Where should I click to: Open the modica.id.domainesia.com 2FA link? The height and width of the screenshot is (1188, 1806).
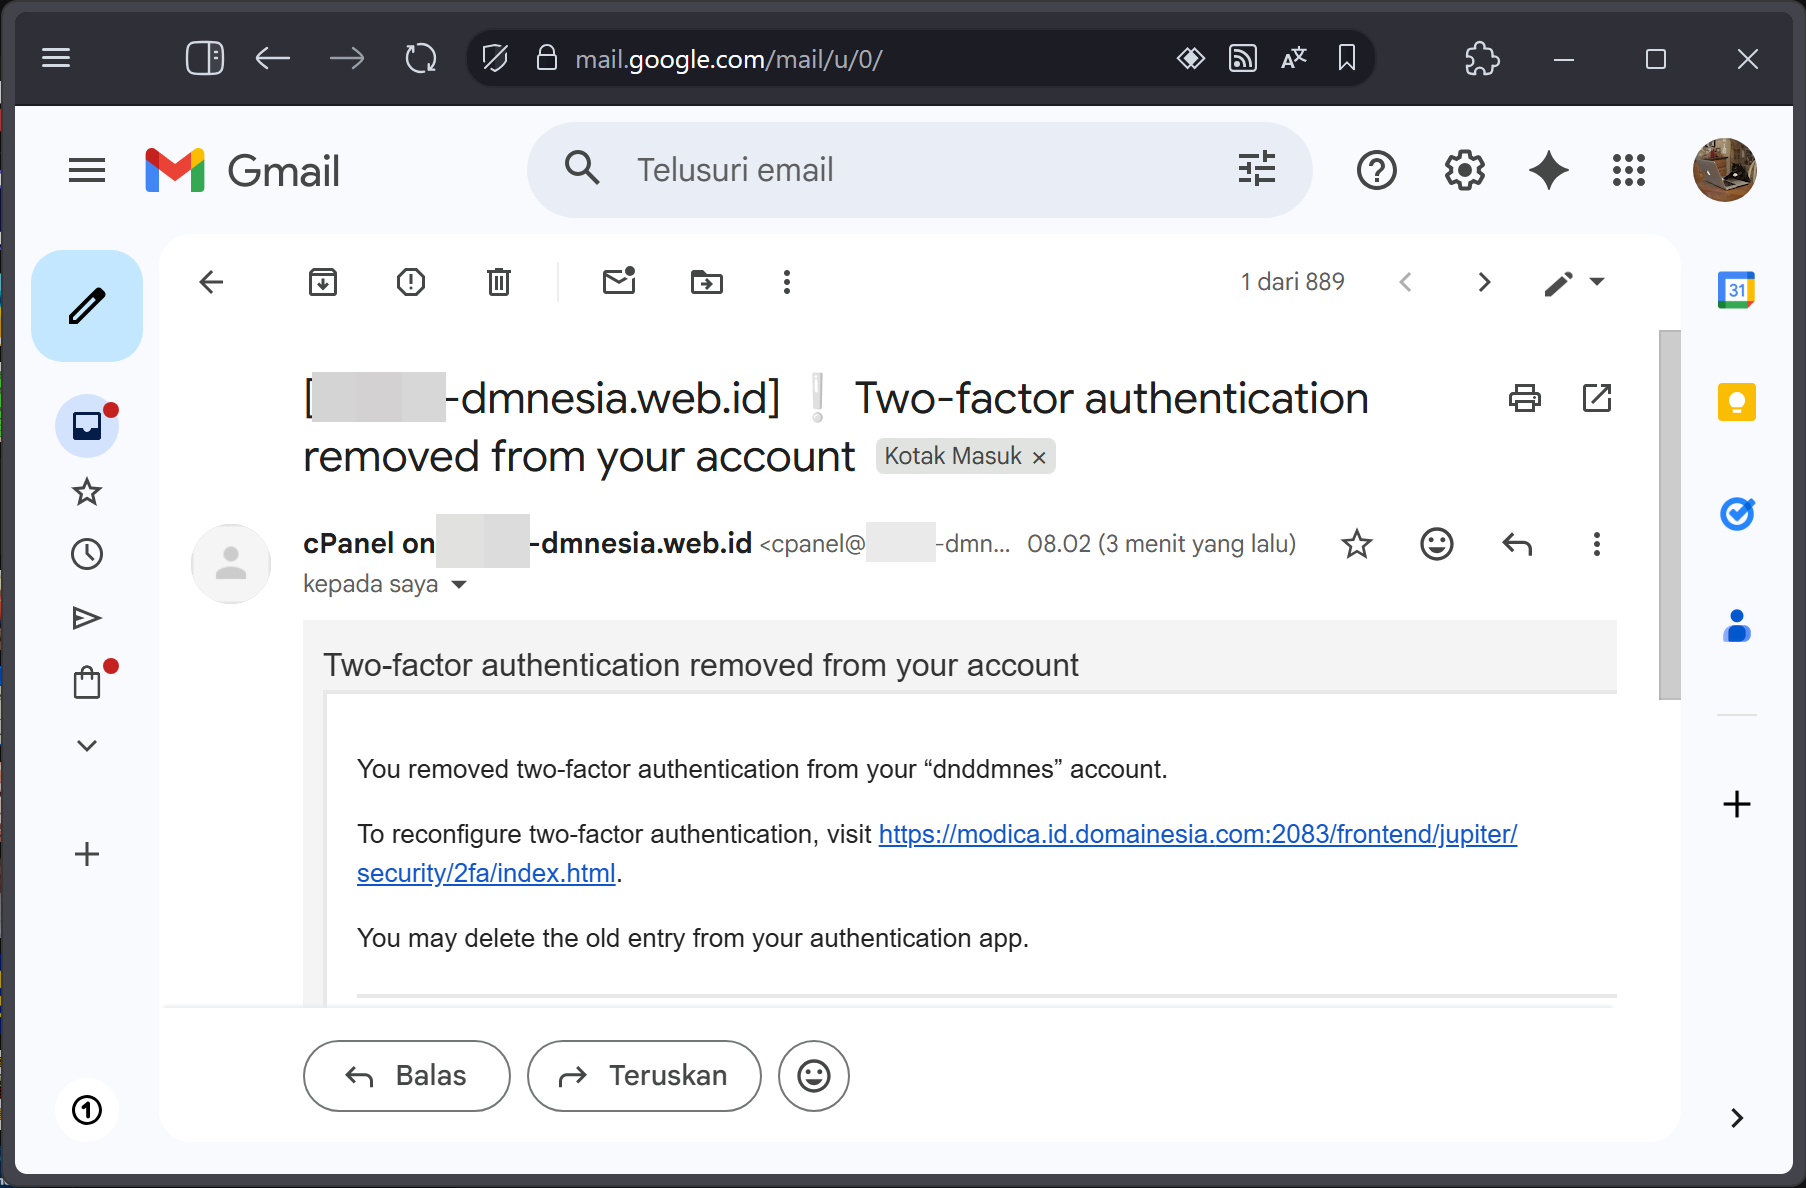[937, 853]
